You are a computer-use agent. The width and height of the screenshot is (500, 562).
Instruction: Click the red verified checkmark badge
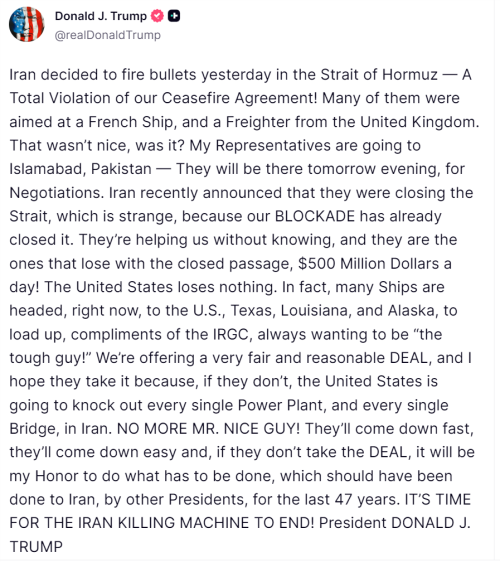click(157, 16)
